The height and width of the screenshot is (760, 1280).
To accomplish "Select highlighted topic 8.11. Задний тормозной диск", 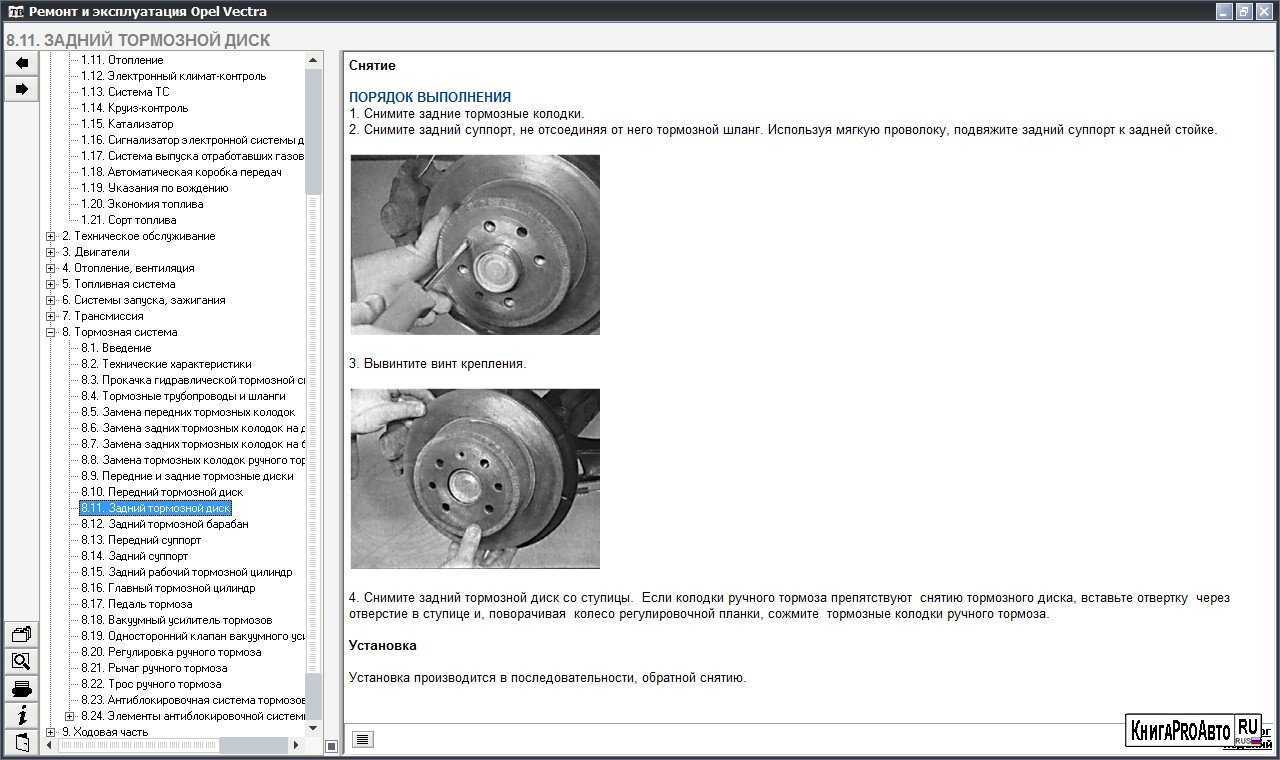I will pyautogui.click(x=156, y=508).
